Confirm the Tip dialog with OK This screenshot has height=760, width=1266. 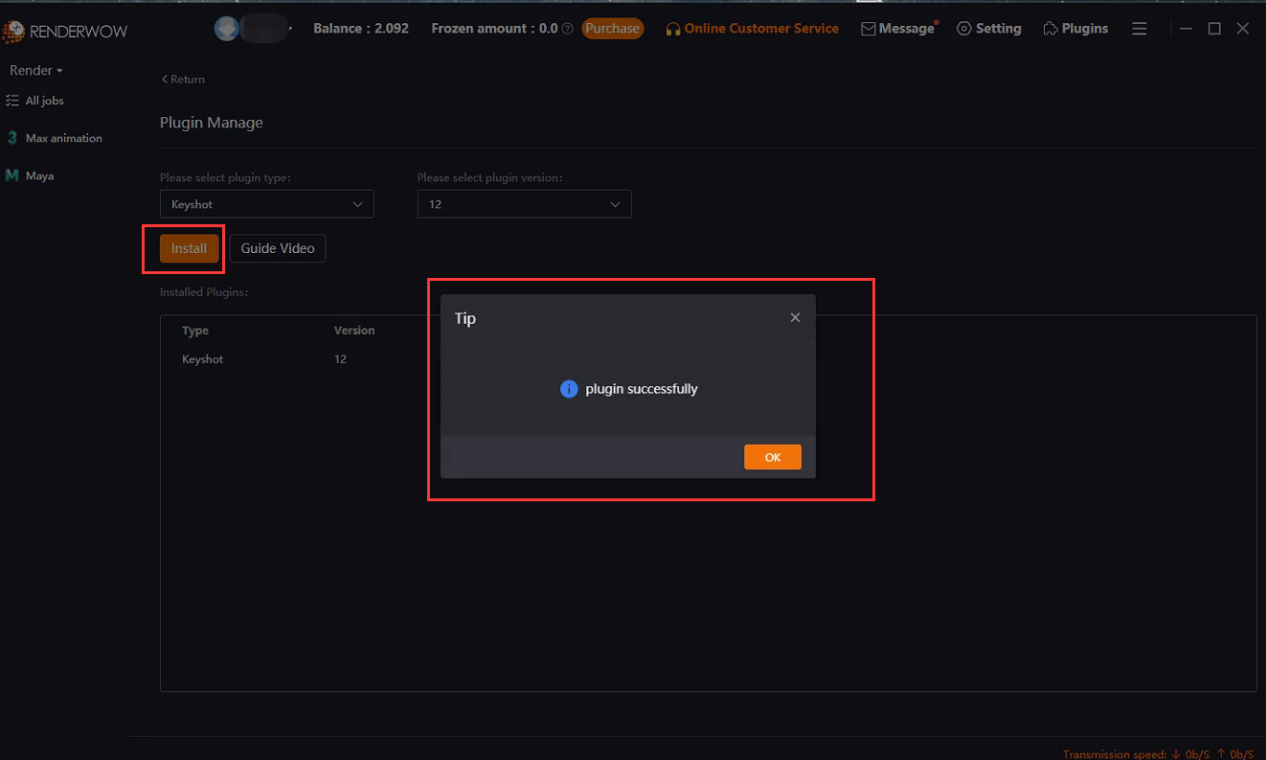tap(772, 456)
